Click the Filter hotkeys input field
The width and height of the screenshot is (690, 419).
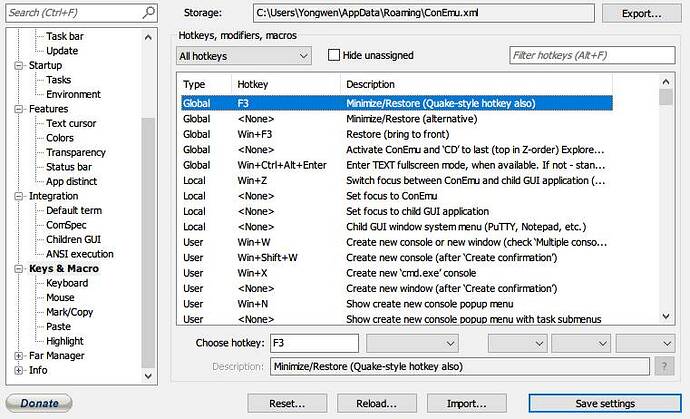590,56
